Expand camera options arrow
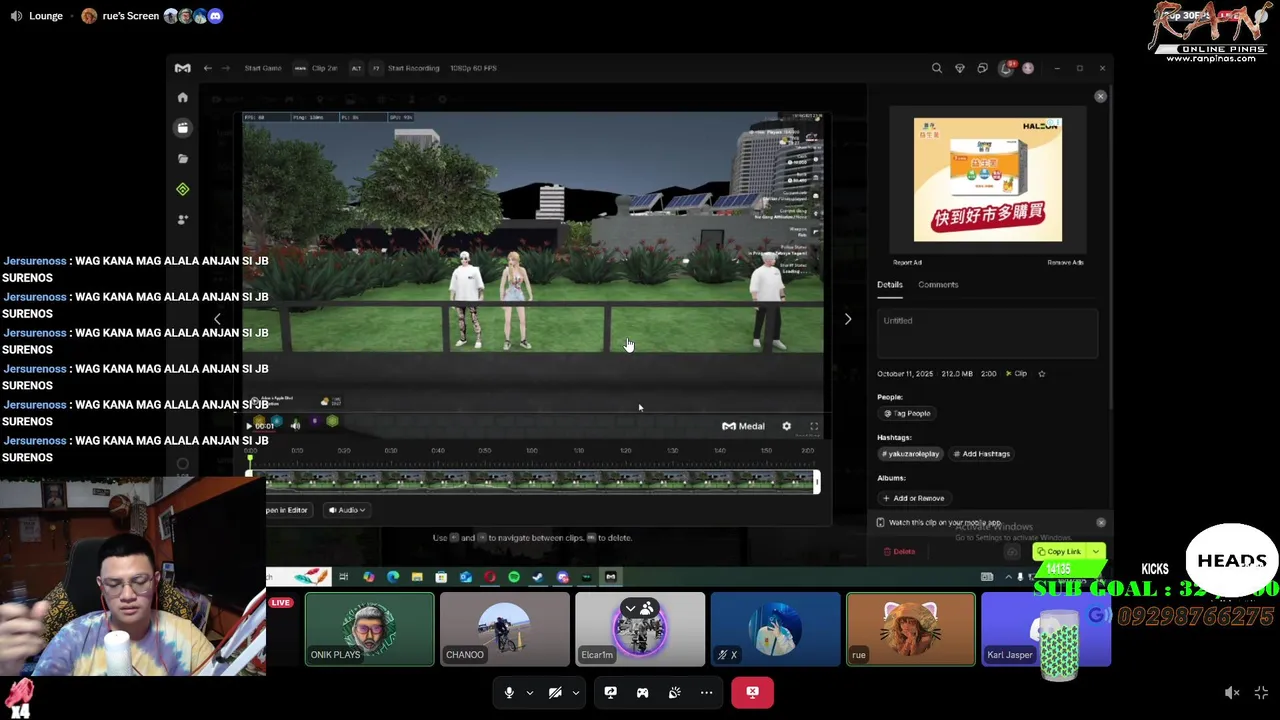The width and height of the screenshot is (1280, 720). [576, 692]
